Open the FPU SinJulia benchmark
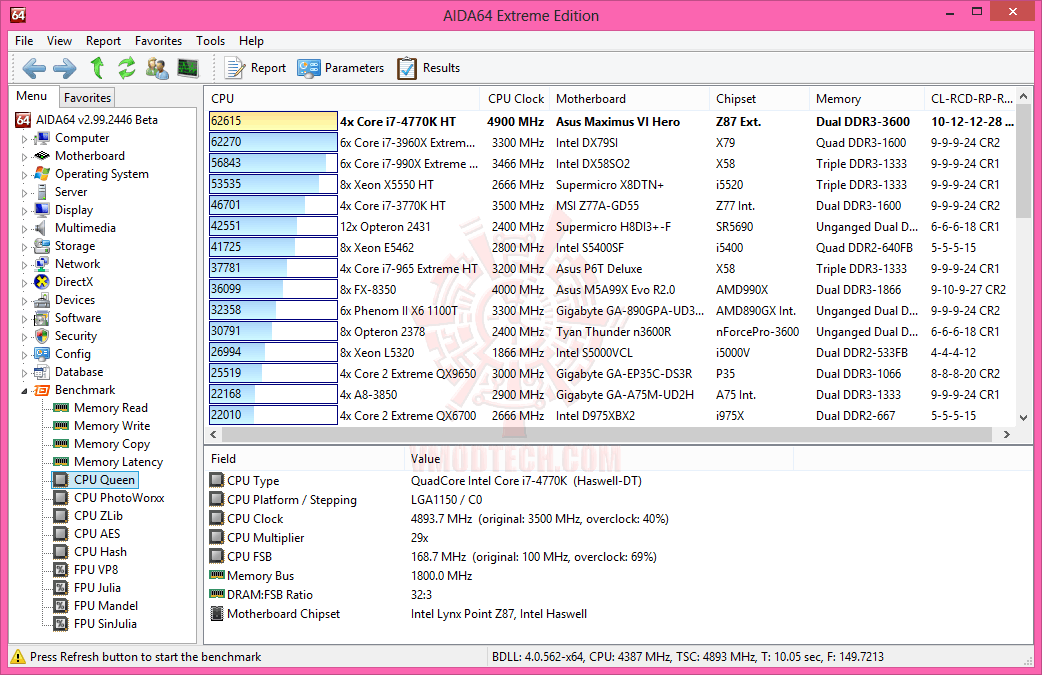1042x675 pixels. [105, 623]
